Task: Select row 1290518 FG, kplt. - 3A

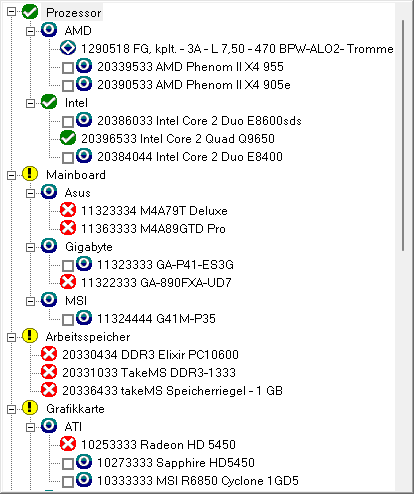Action: click(x=237, y=49)
